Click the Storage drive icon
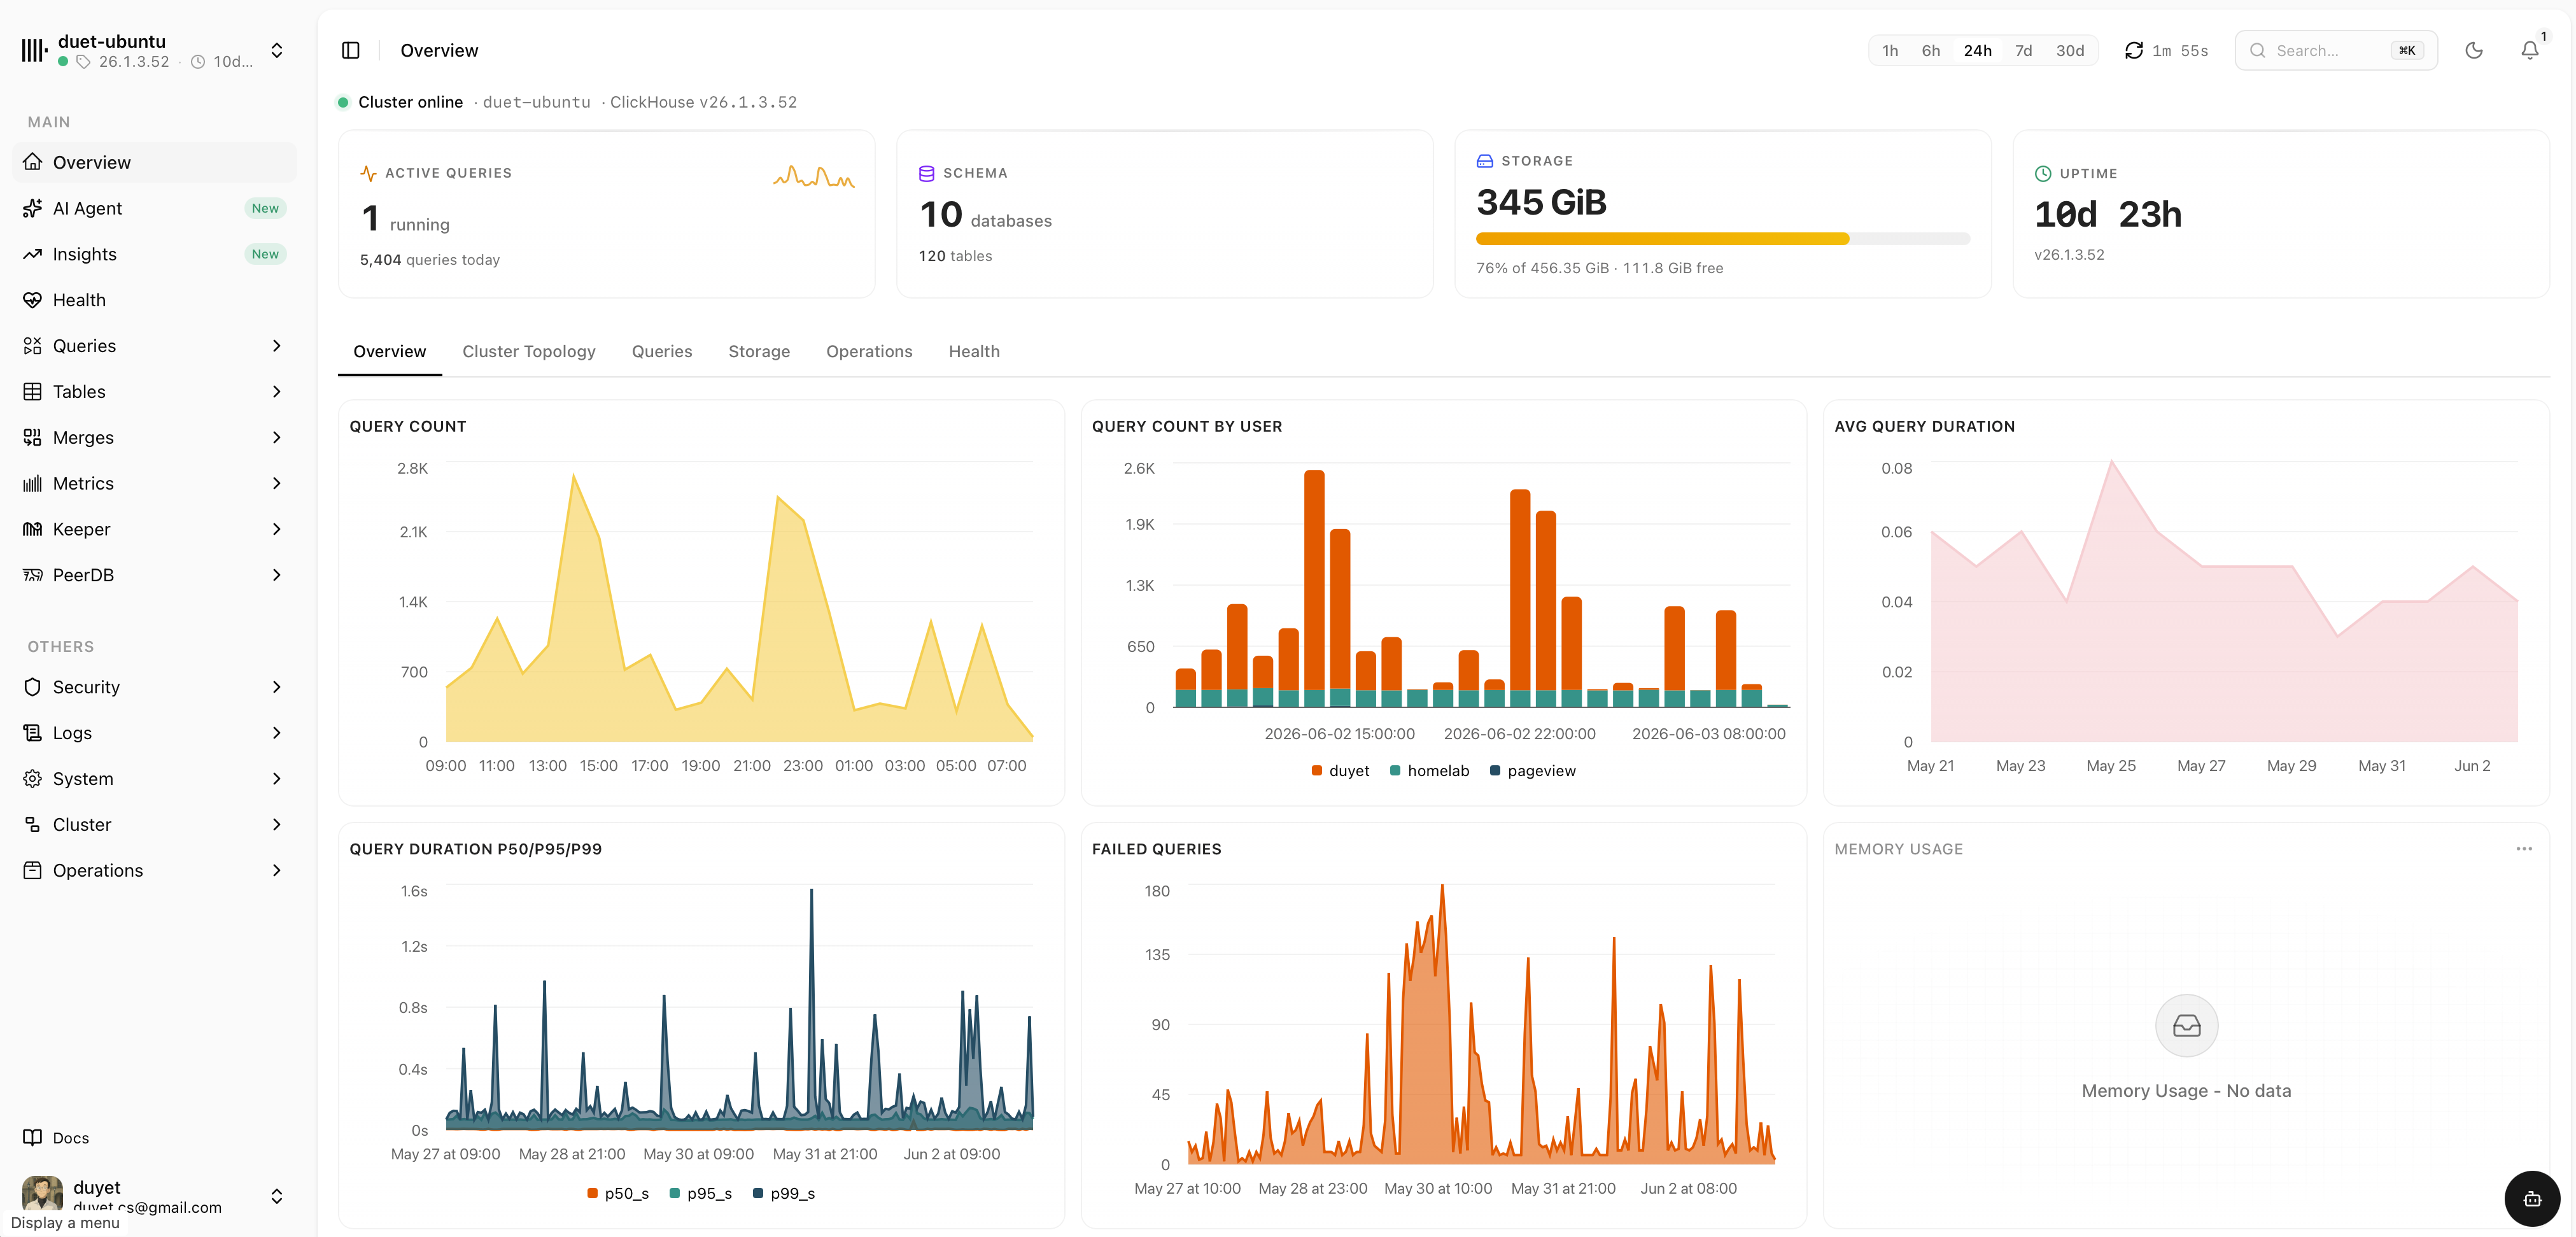 [x=1485, y=161]
